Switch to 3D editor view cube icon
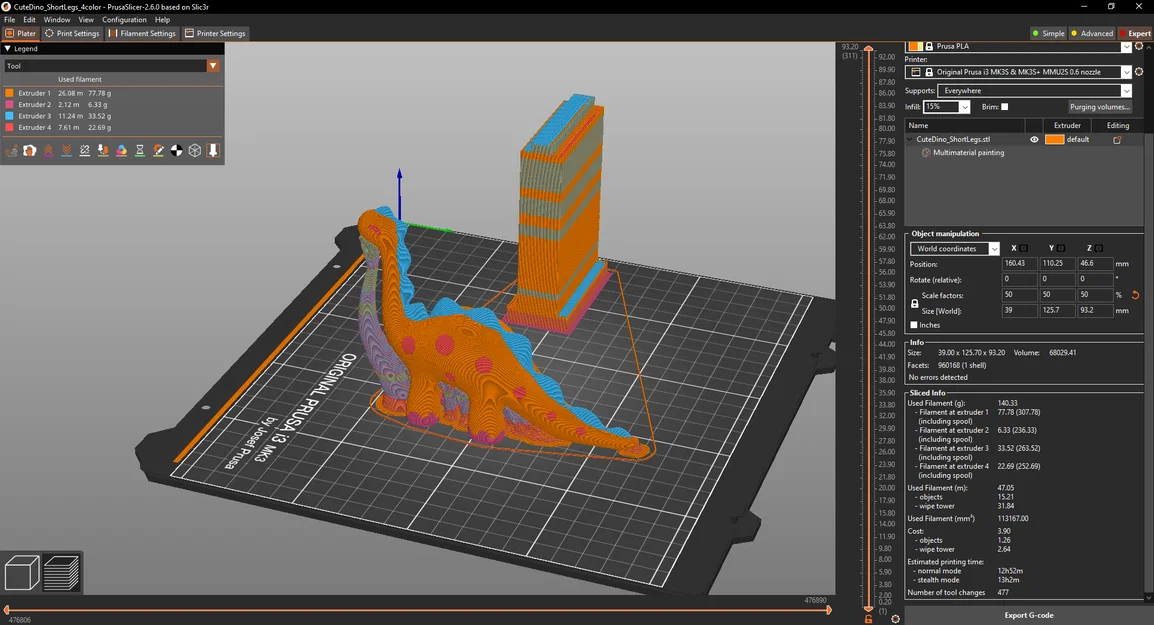Image resolution: width=1154 pixels, height=625 pixels. pos(22,572)
